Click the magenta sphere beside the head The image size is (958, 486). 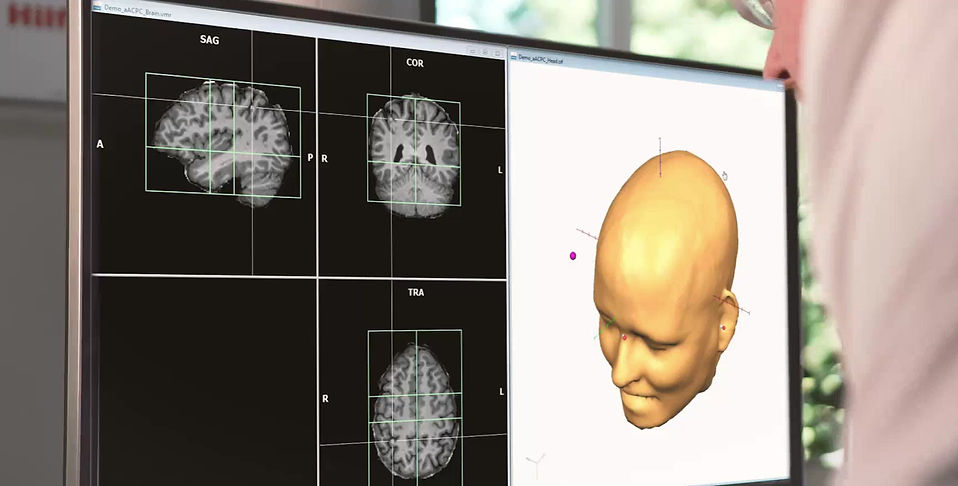point(572,256)
